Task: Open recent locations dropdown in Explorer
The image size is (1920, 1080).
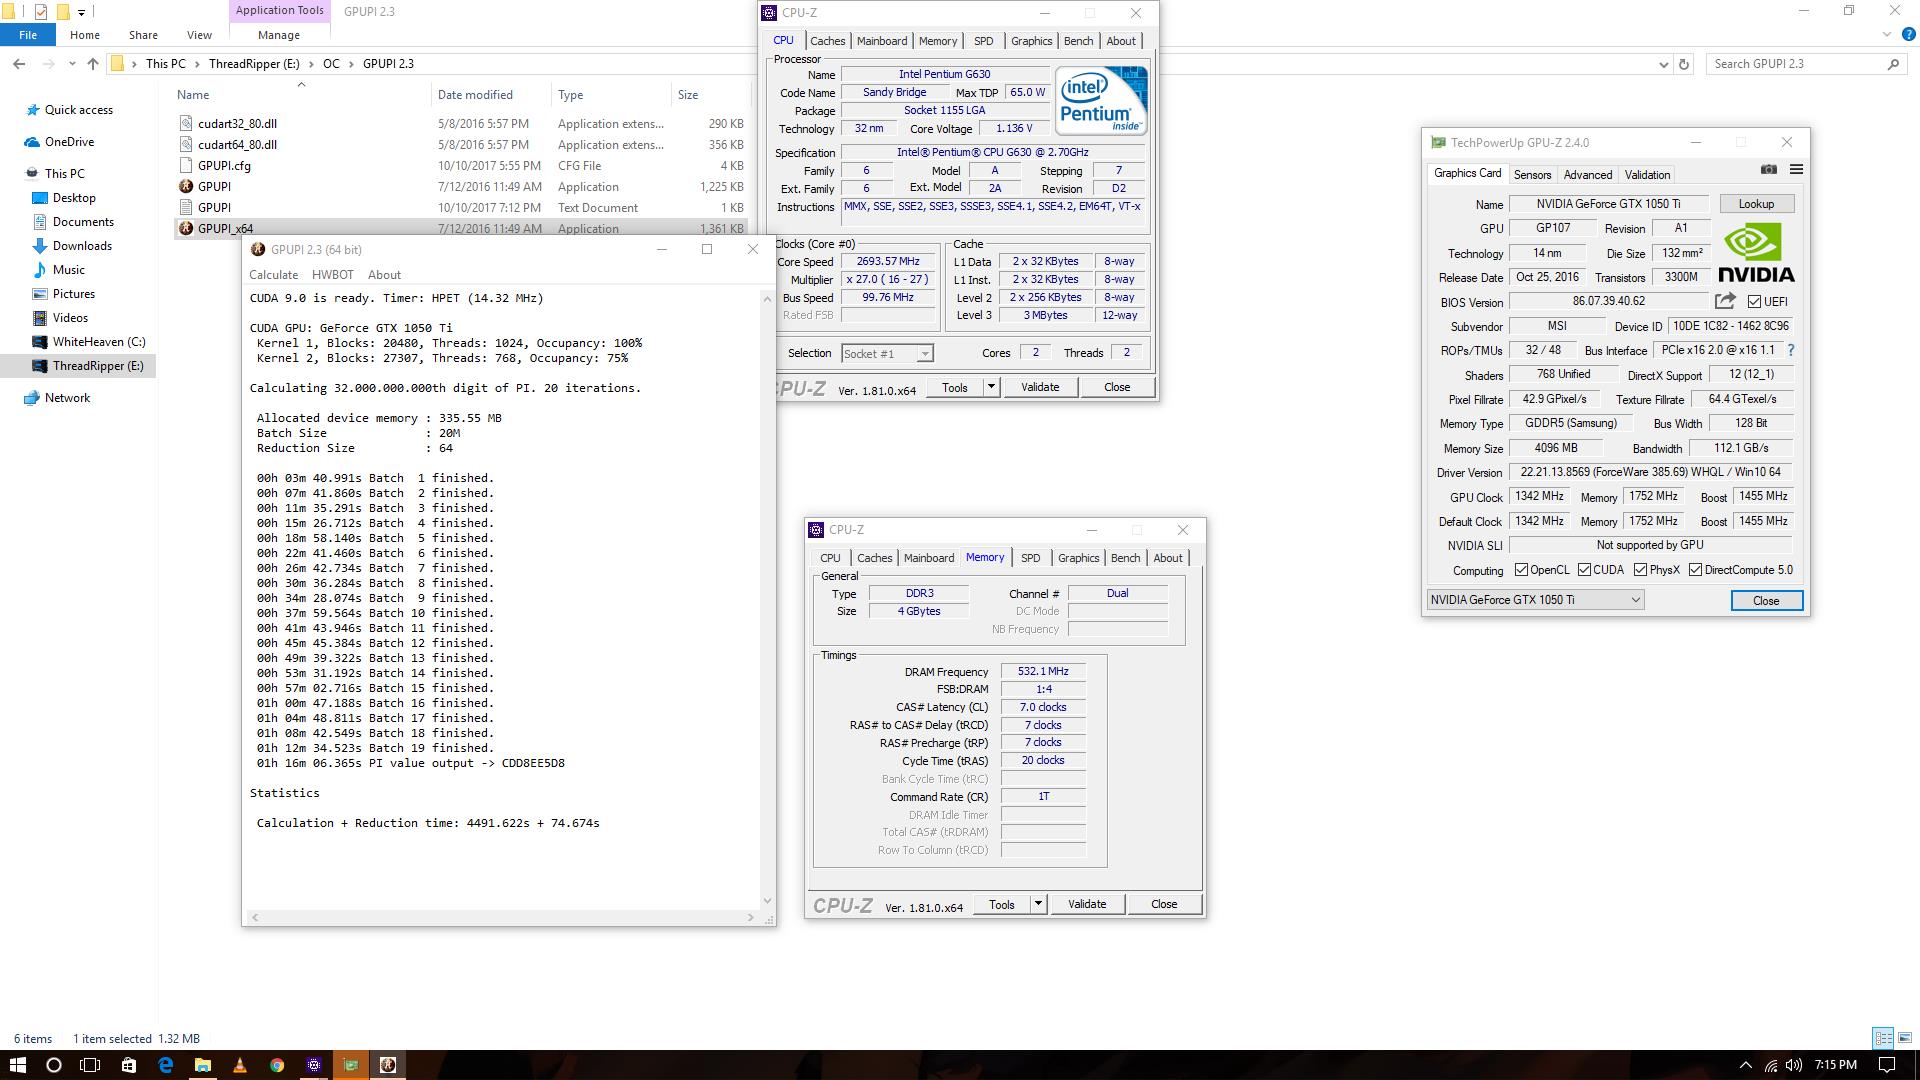Action: 72,64
